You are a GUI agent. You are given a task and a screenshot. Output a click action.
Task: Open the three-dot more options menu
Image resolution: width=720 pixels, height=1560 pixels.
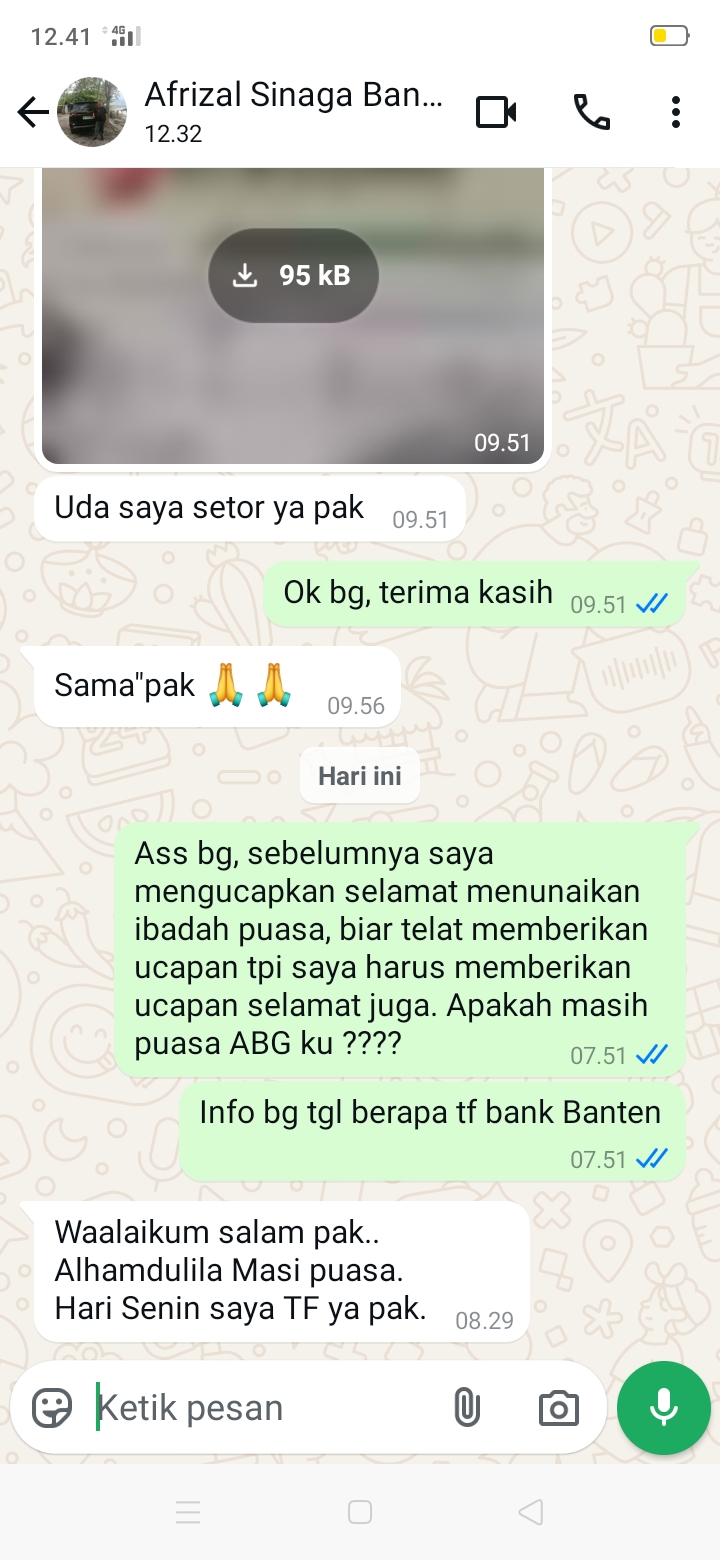pos(676,112)
